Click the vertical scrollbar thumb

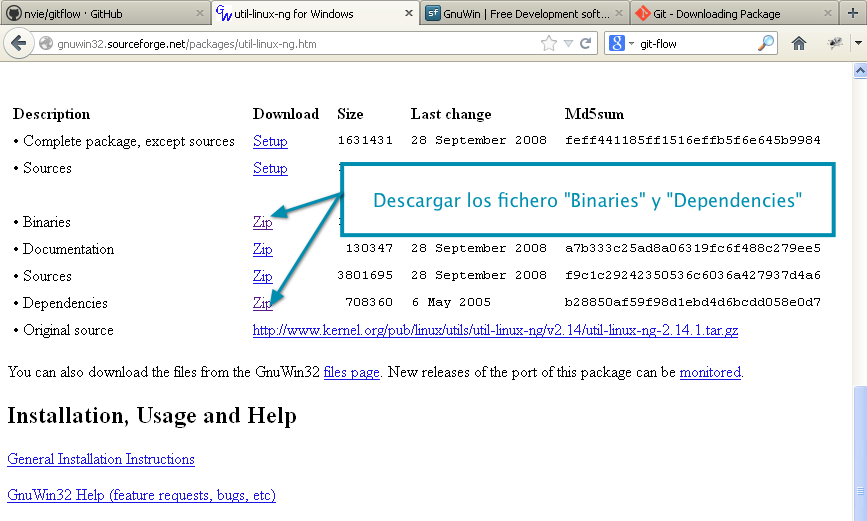coord(860,454)
